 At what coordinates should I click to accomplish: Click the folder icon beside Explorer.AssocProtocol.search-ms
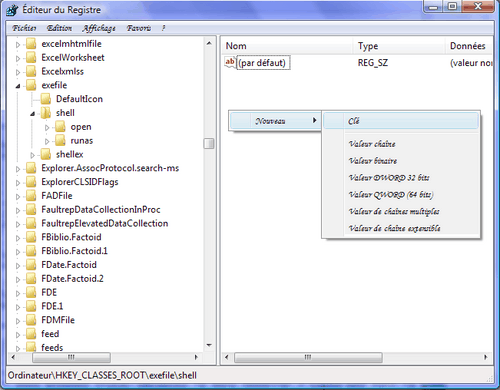pyautogui.click(x=31, y=168)
